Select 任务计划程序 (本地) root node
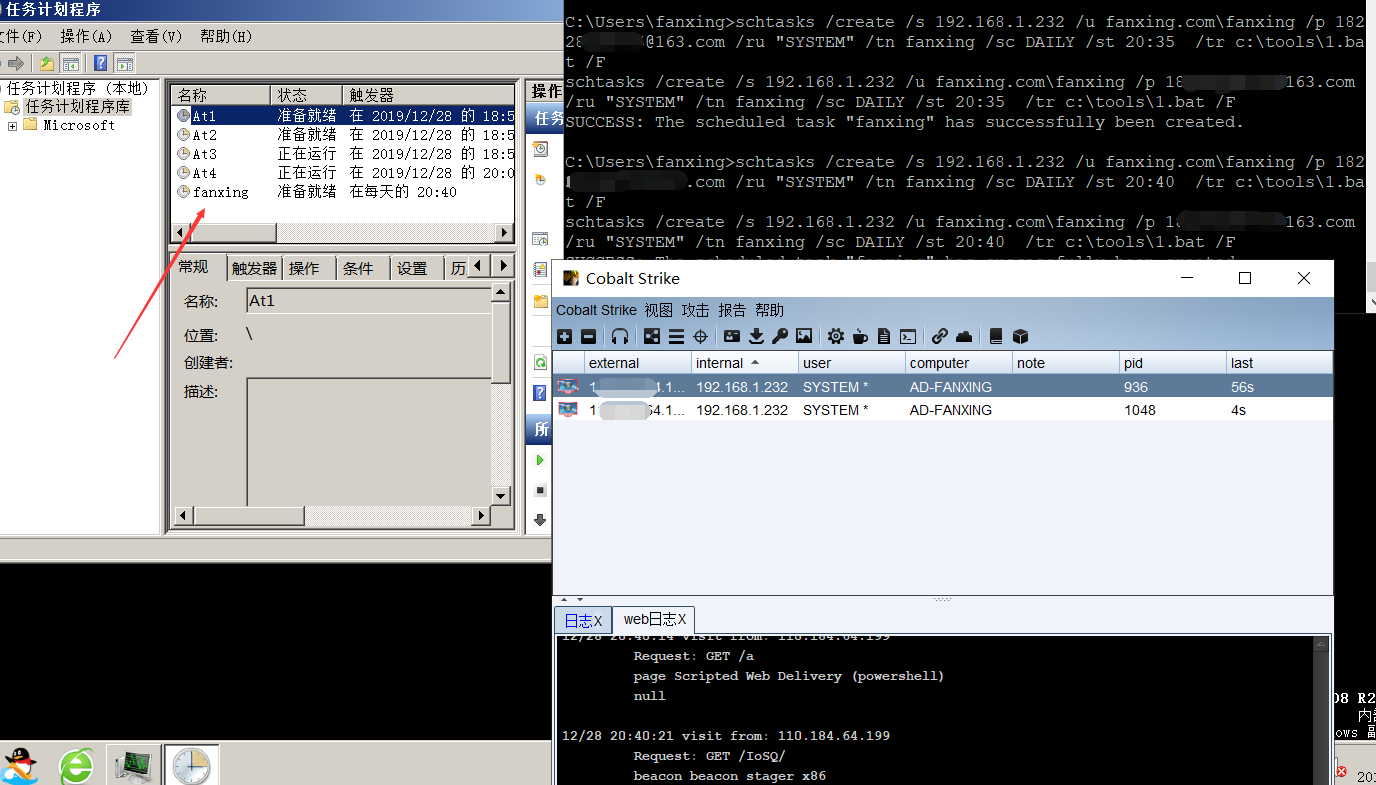This screenshot has height=785, width=1376. point(77,88)
